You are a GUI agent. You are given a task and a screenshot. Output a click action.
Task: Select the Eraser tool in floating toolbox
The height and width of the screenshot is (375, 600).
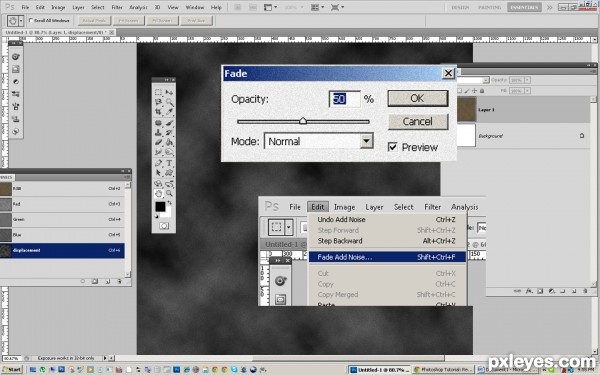pyautogui.click(x=158, y=142)
